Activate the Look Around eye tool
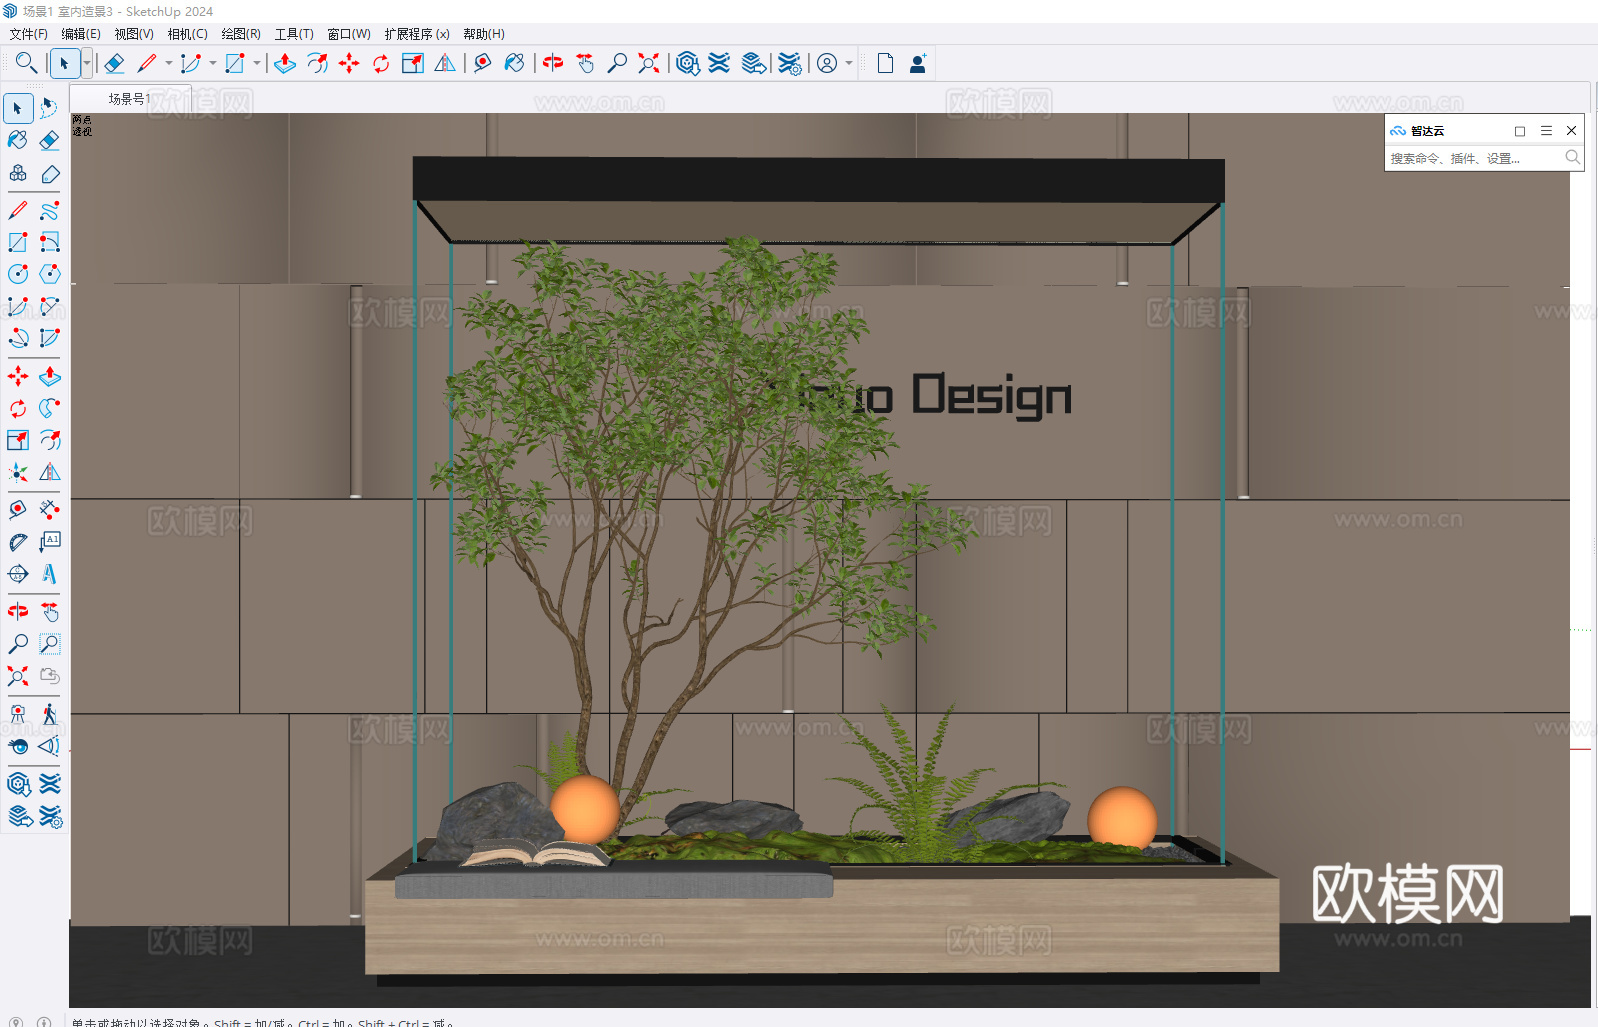Viewport: 1598px width, 1027px height. (18, 746)
